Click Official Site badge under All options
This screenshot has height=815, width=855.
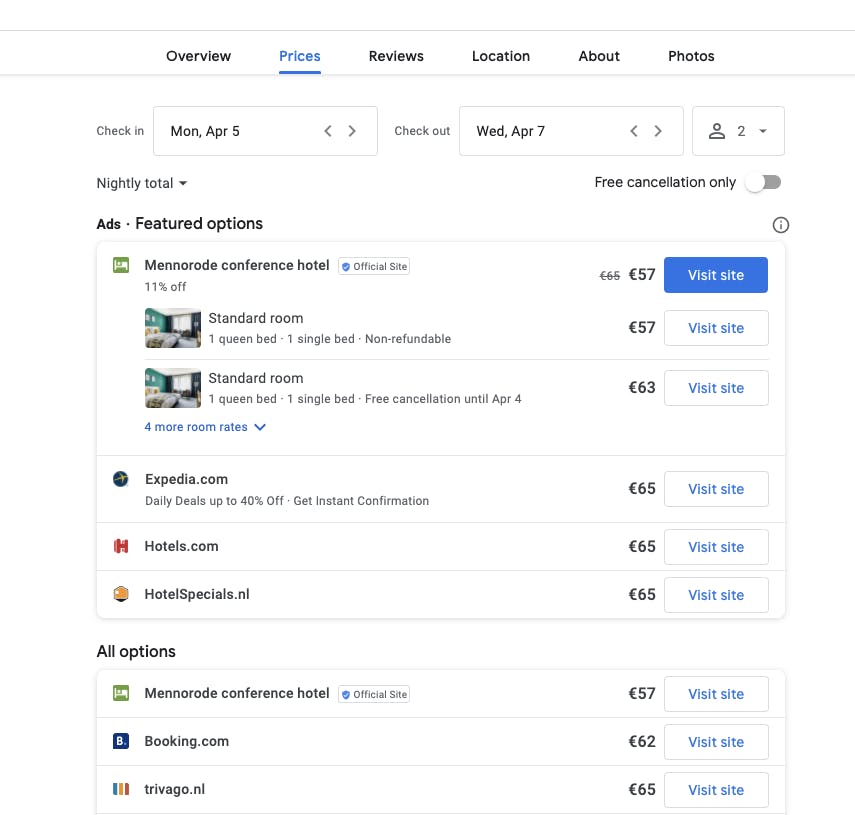[374, 695]
